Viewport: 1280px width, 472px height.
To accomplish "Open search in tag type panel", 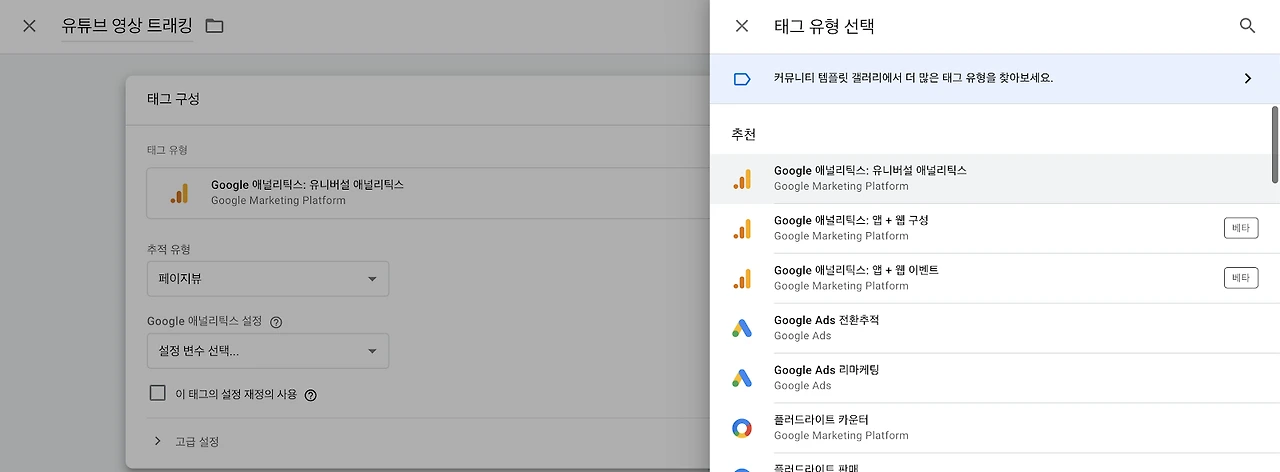I will (x=1247, y=26).
